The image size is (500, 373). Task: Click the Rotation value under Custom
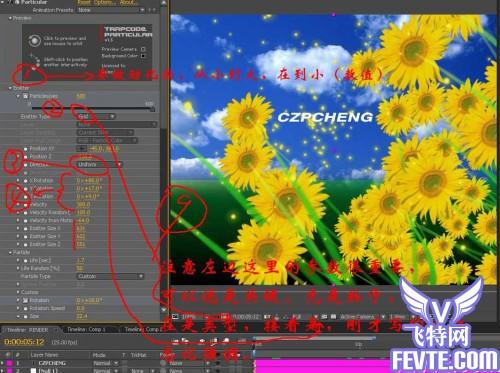pyautogui.click(x=89, y=300)
